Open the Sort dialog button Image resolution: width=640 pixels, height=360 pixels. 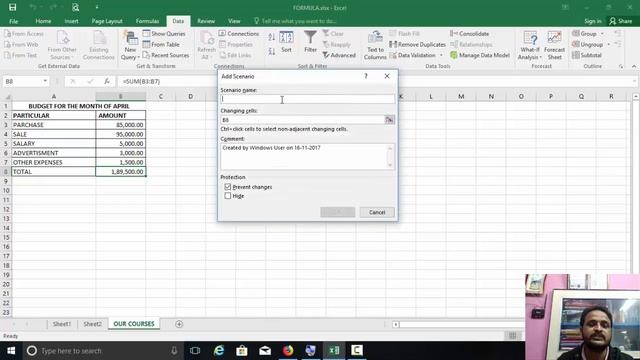287,42
